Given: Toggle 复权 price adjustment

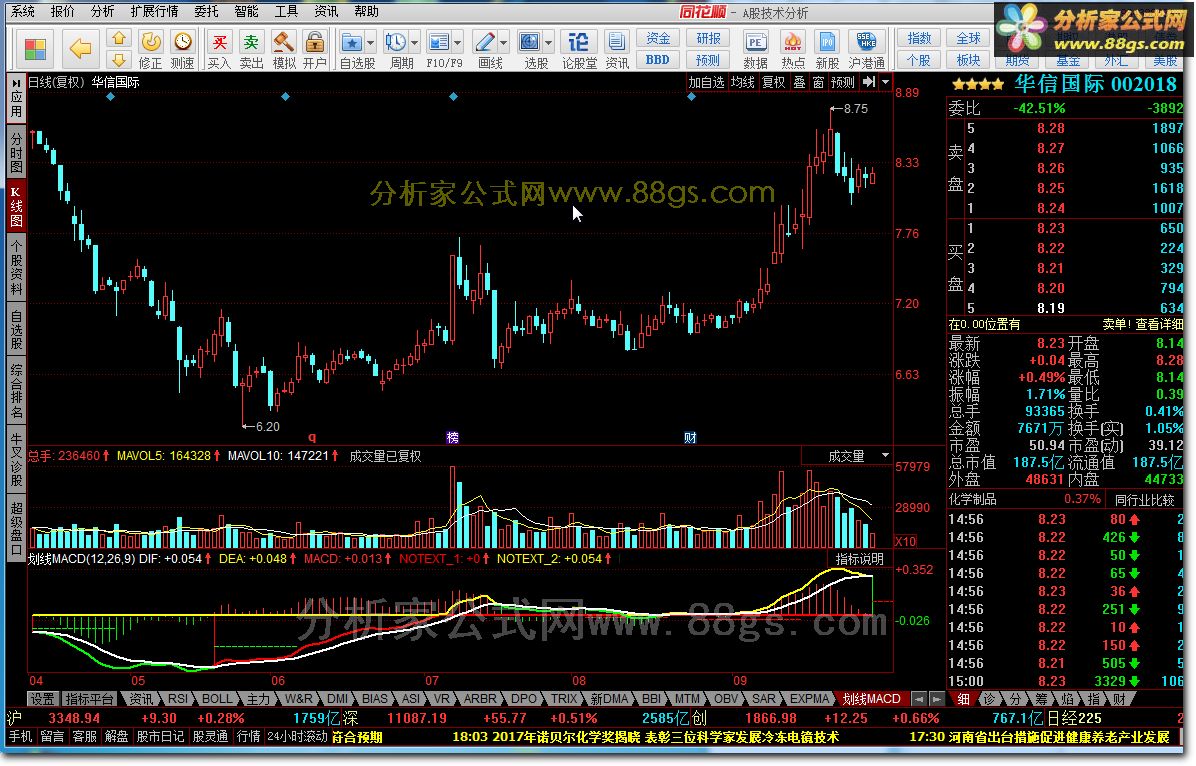Looking at the screenshot, I should 773,82.
